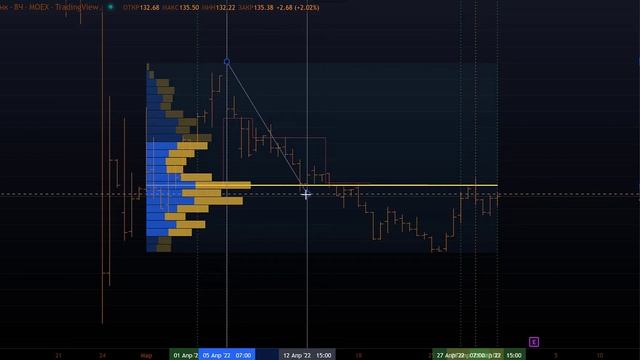Click the purple E earnings marker icon
This screenshot has width=640, height=360.
(534, 342)
